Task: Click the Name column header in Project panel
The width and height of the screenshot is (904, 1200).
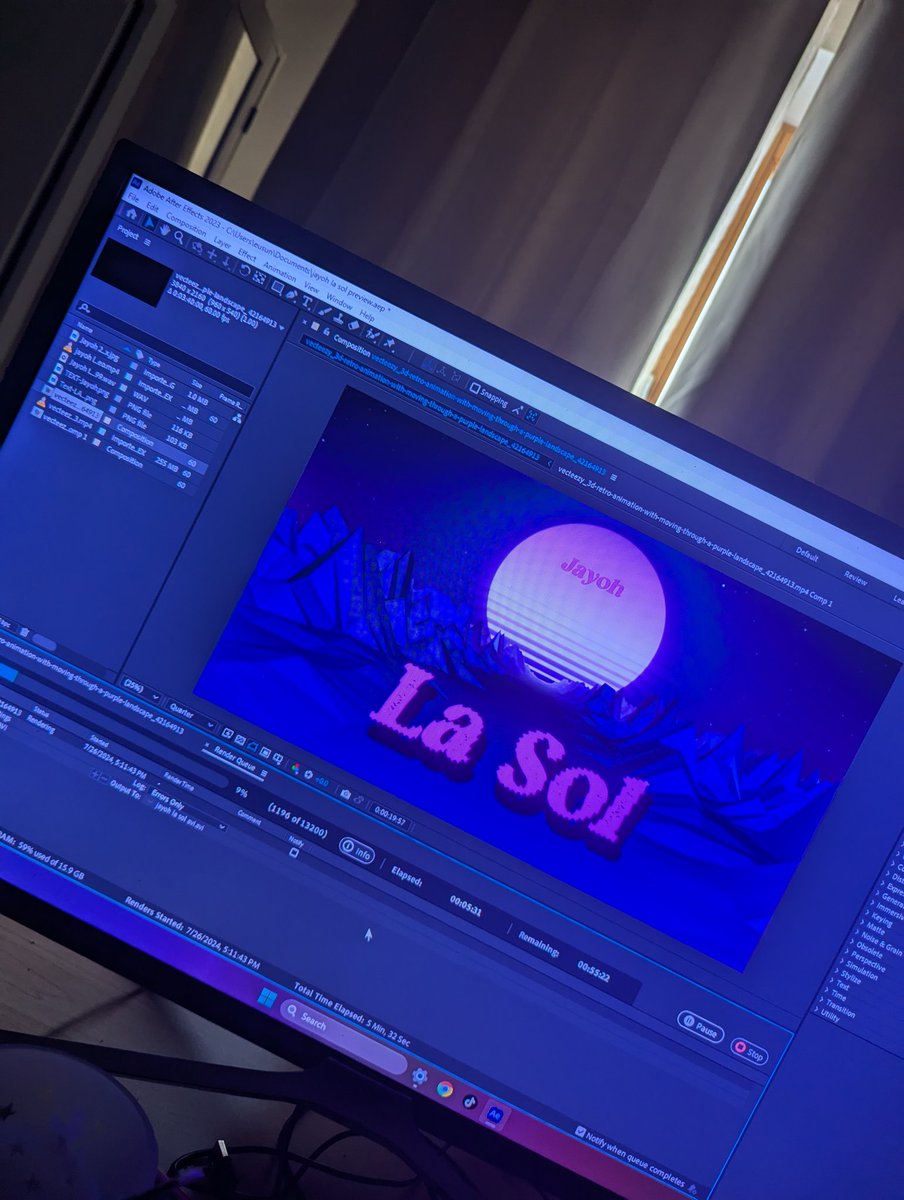Action: point(85,328)
